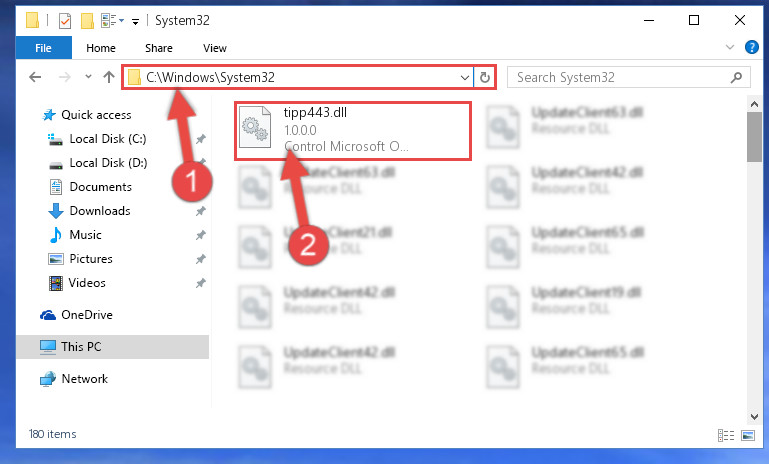
Task: Select the tipp443.dll file
Action: (353, 130)
